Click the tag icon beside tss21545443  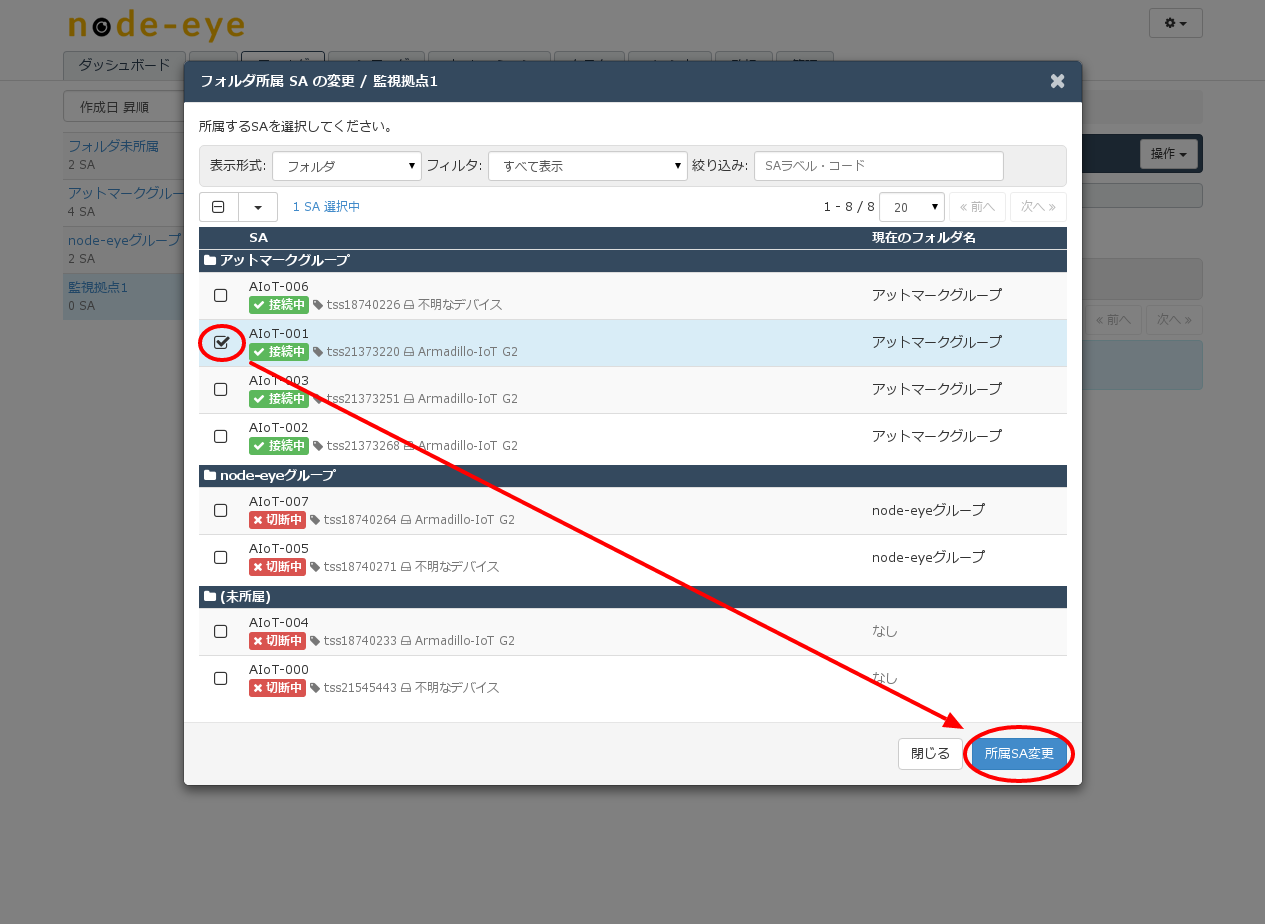pyautogui.click(x=315, y=688)
